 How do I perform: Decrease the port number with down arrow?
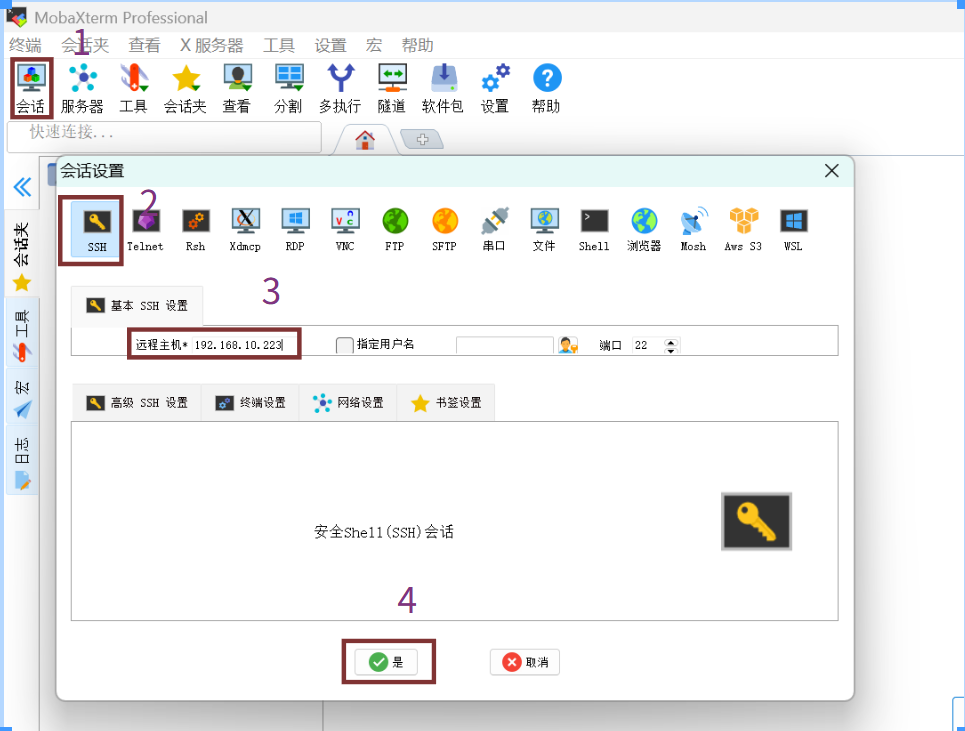(671, 350)
